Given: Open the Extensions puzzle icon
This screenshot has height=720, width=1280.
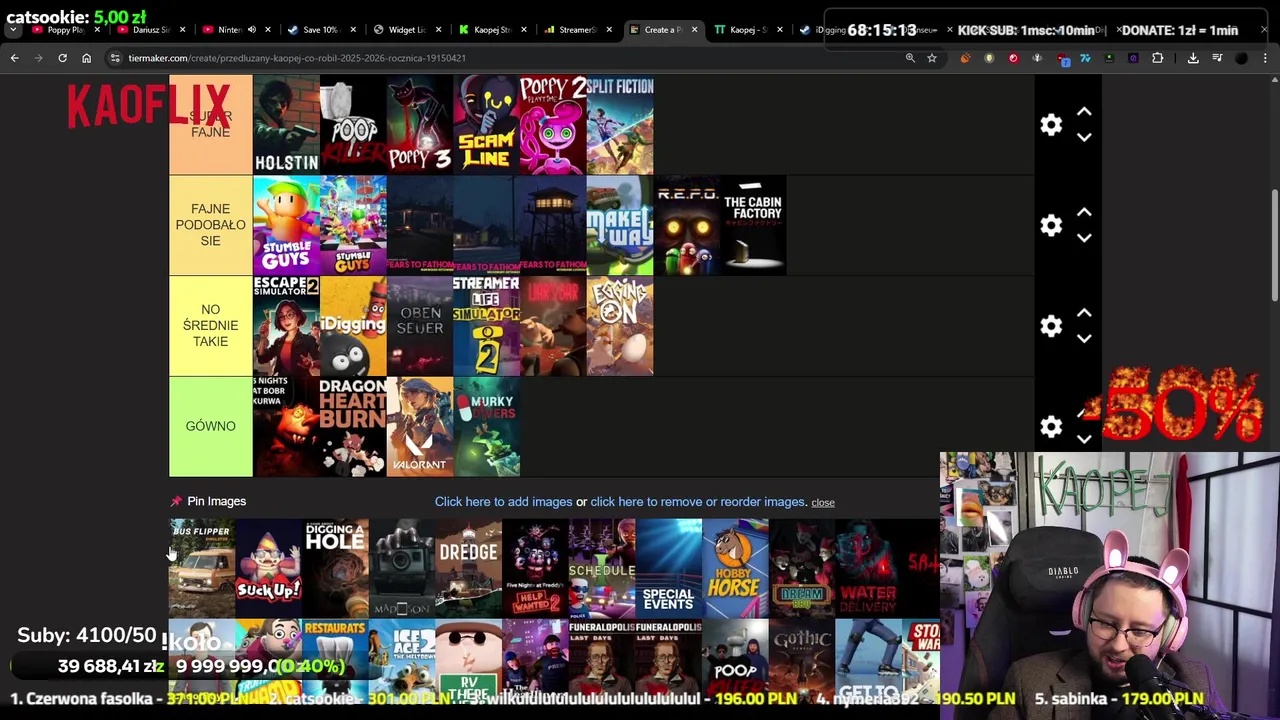Looking at the screenshot, I should click(1157, 58).
